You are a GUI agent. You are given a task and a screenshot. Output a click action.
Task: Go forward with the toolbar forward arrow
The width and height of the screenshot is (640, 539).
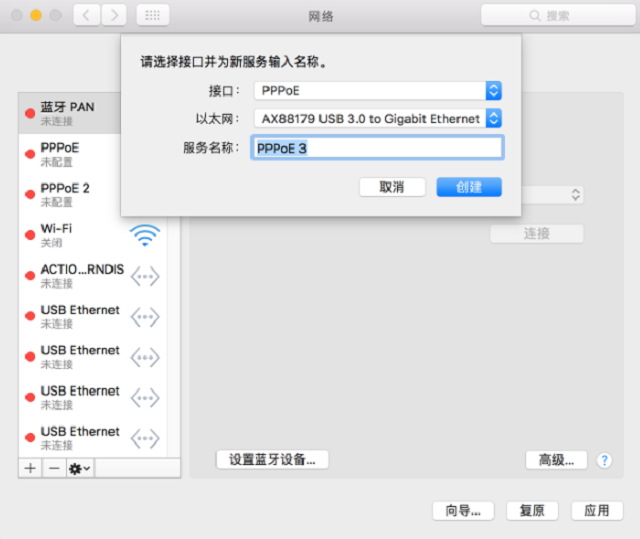[x=114, y=16]
